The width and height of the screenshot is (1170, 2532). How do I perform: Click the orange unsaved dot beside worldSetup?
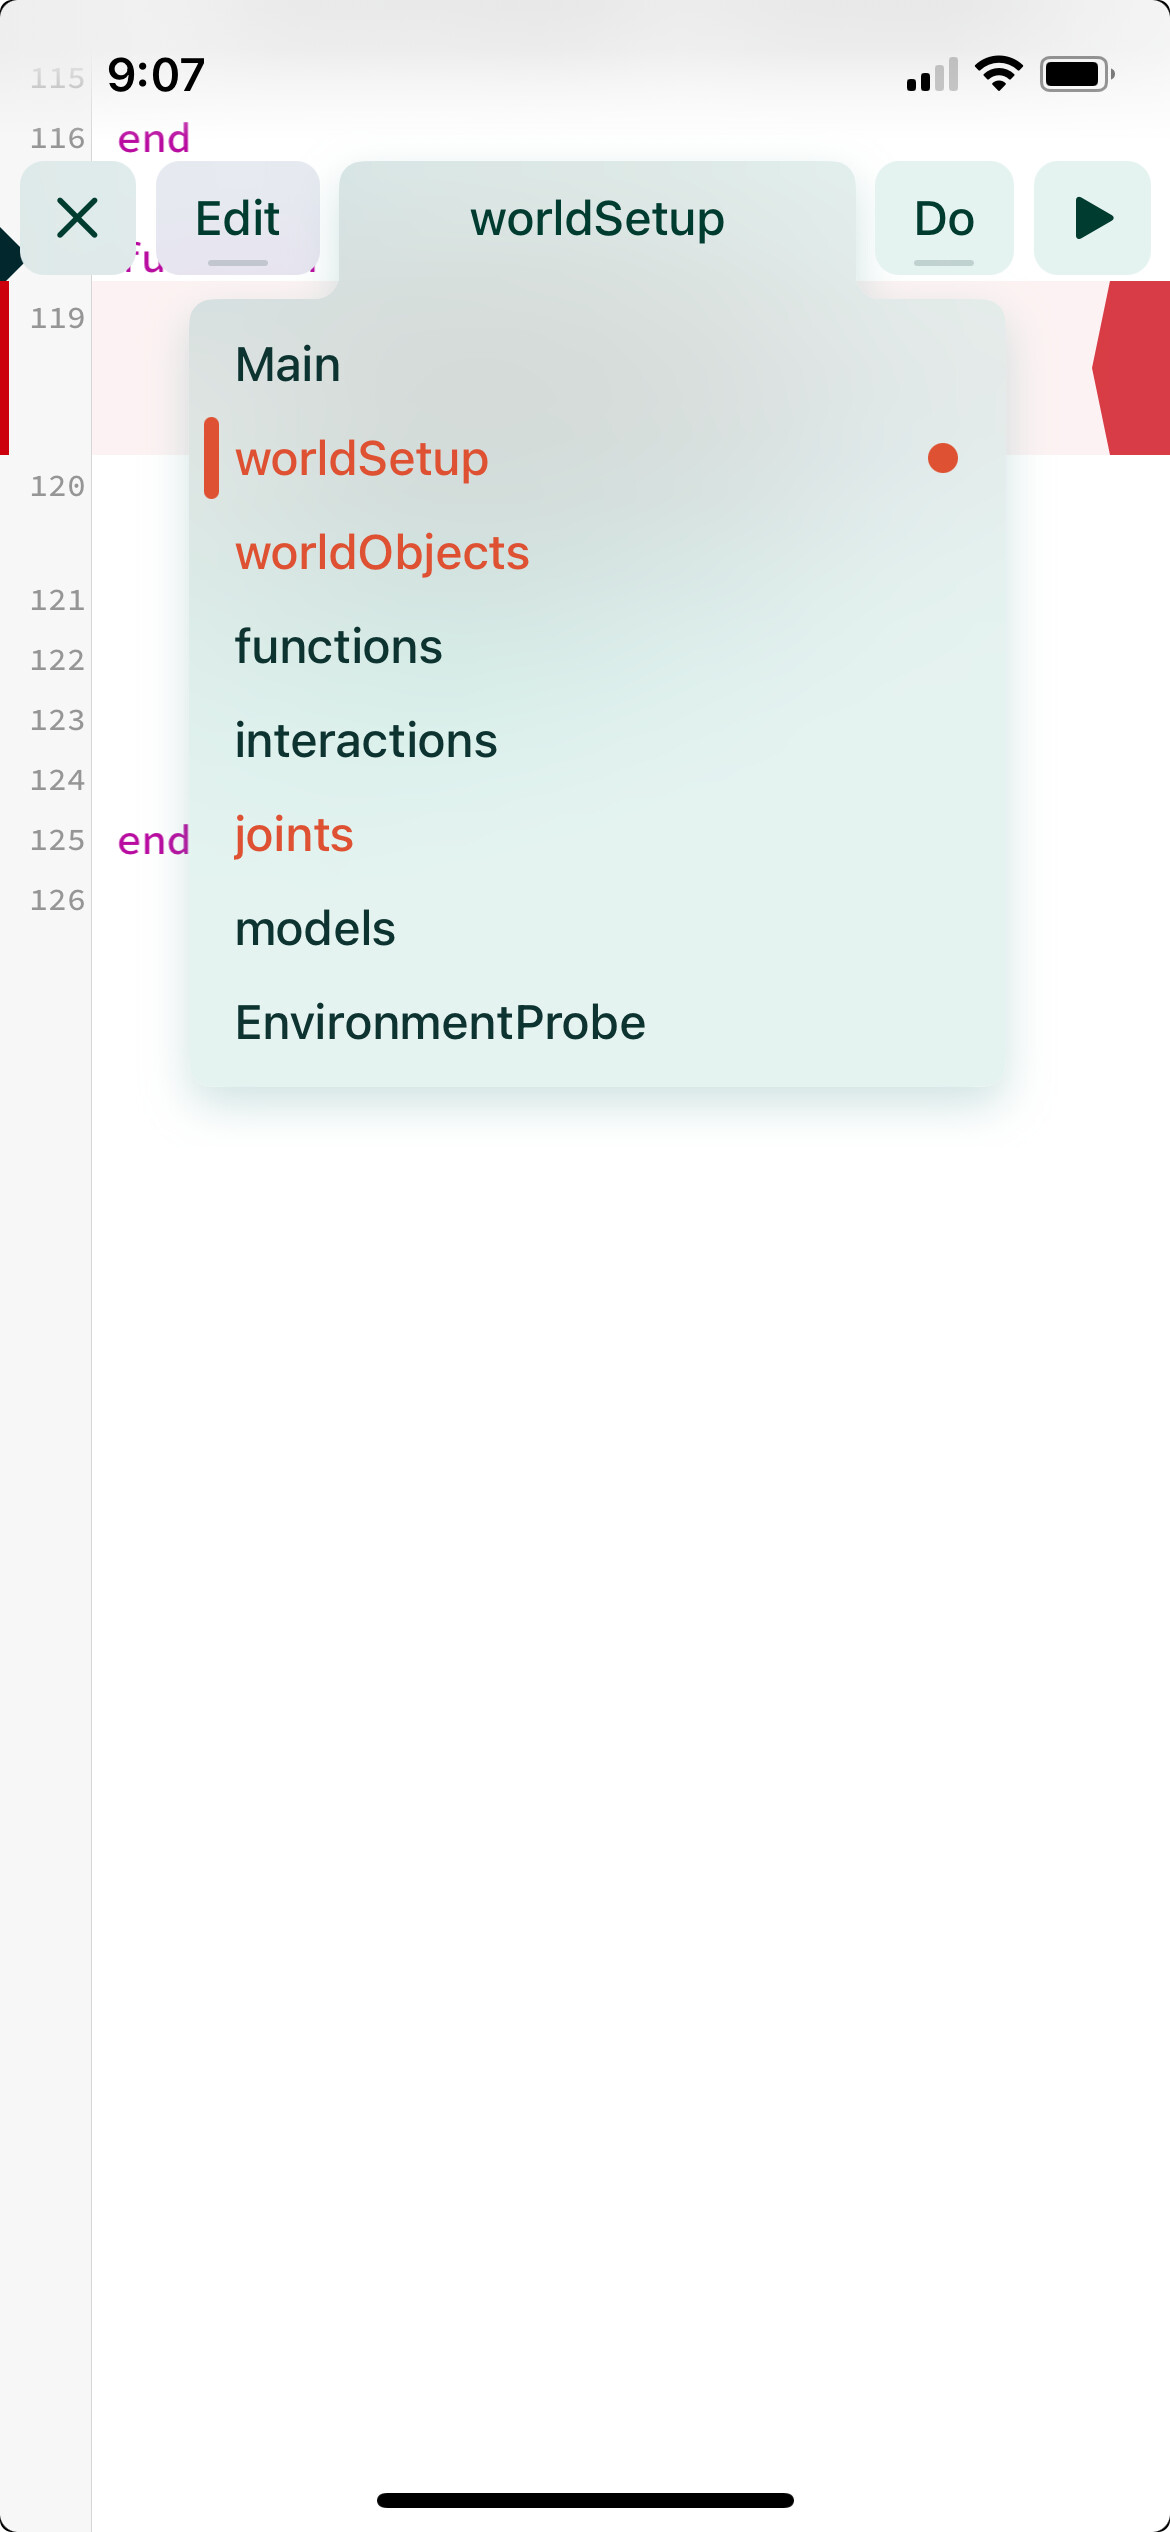click(x=942, y=458)
